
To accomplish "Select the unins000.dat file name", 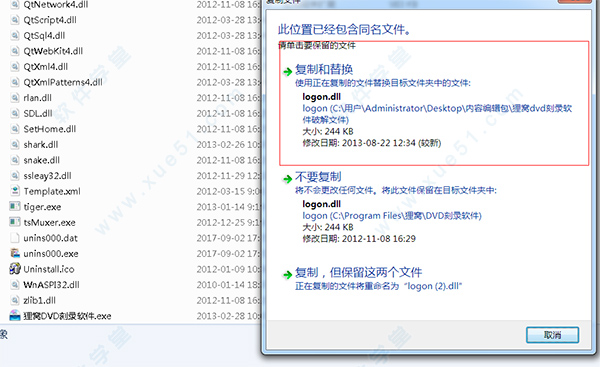I will (x=50, y=238).
